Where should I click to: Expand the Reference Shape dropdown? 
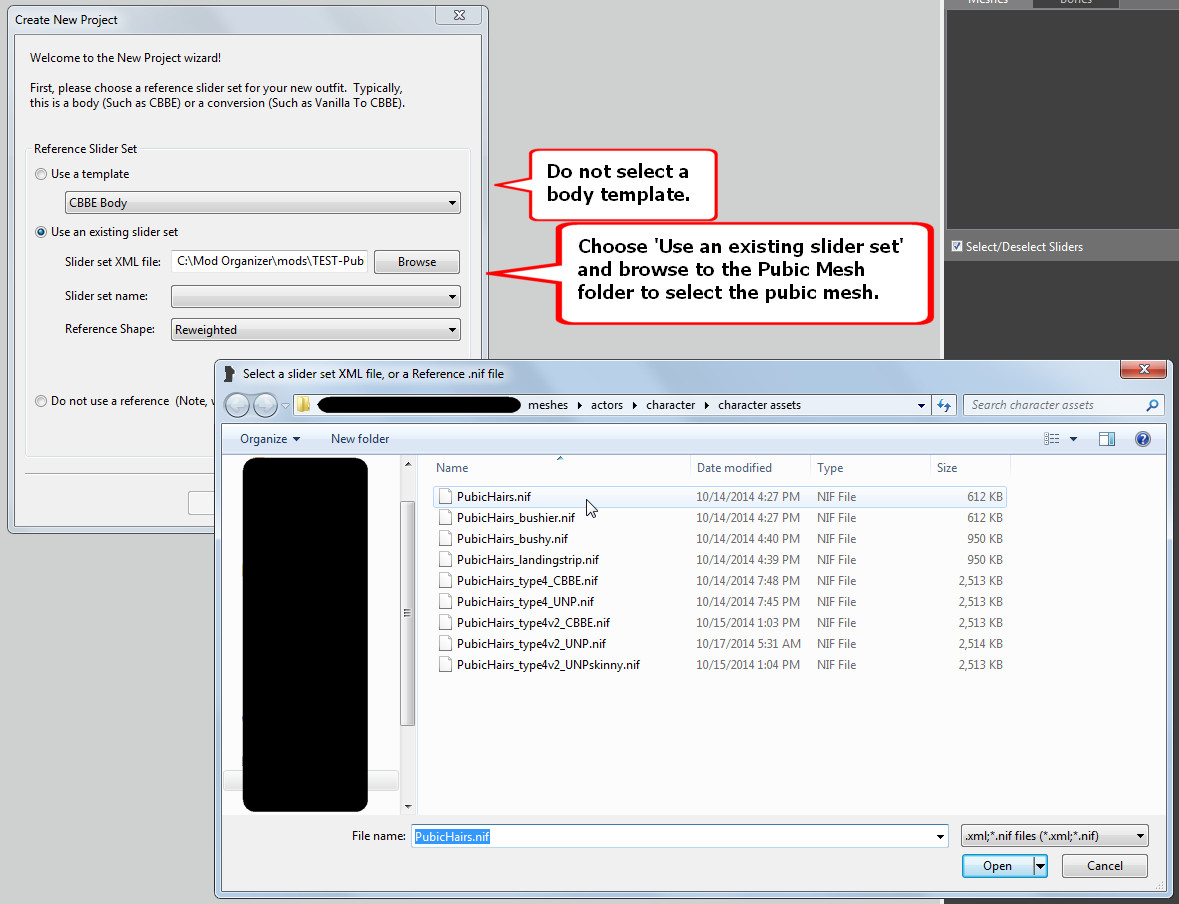click(x=315, y=330)
